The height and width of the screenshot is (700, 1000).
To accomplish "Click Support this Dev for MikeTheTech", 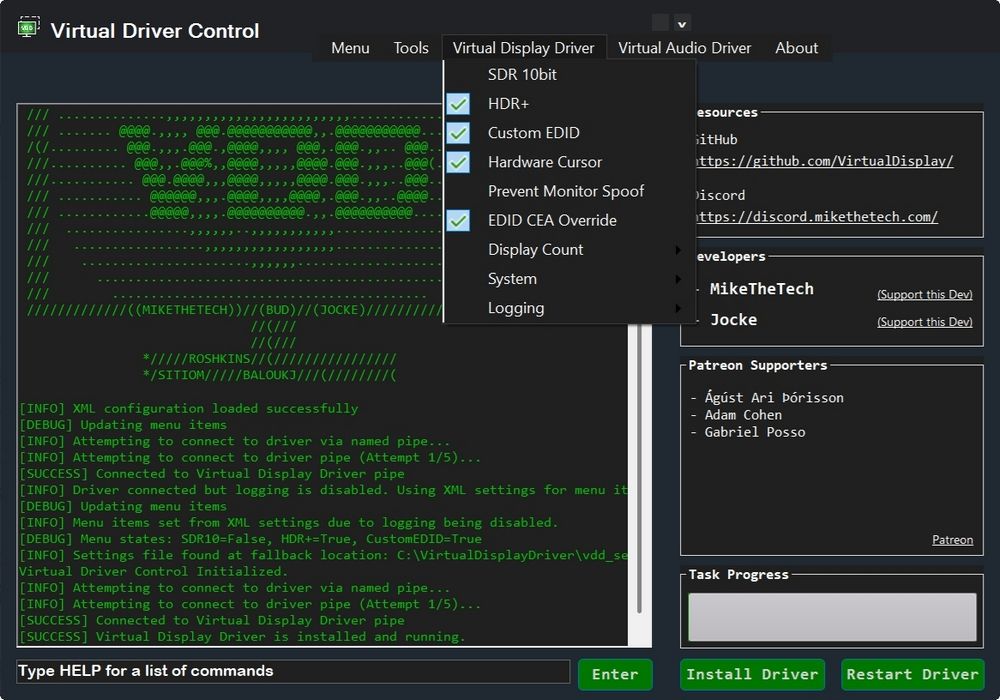I will click(x=925, y=294).
